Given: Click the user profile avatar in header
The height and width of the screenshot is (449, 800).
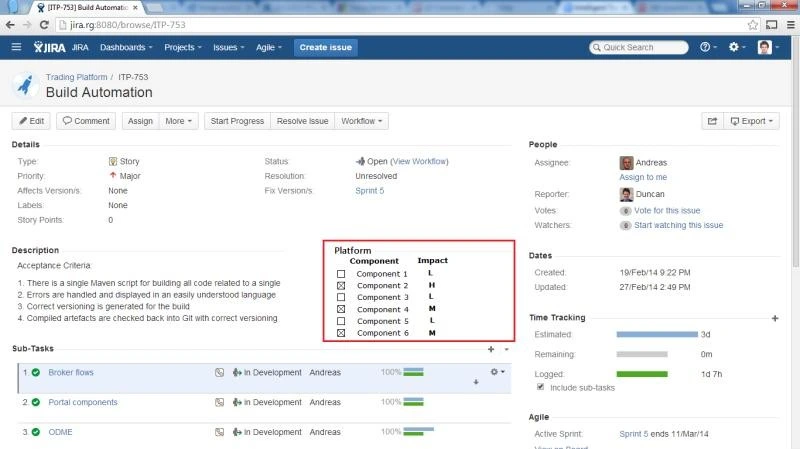Looking at the screenshot, I should [x=765, y=47].
